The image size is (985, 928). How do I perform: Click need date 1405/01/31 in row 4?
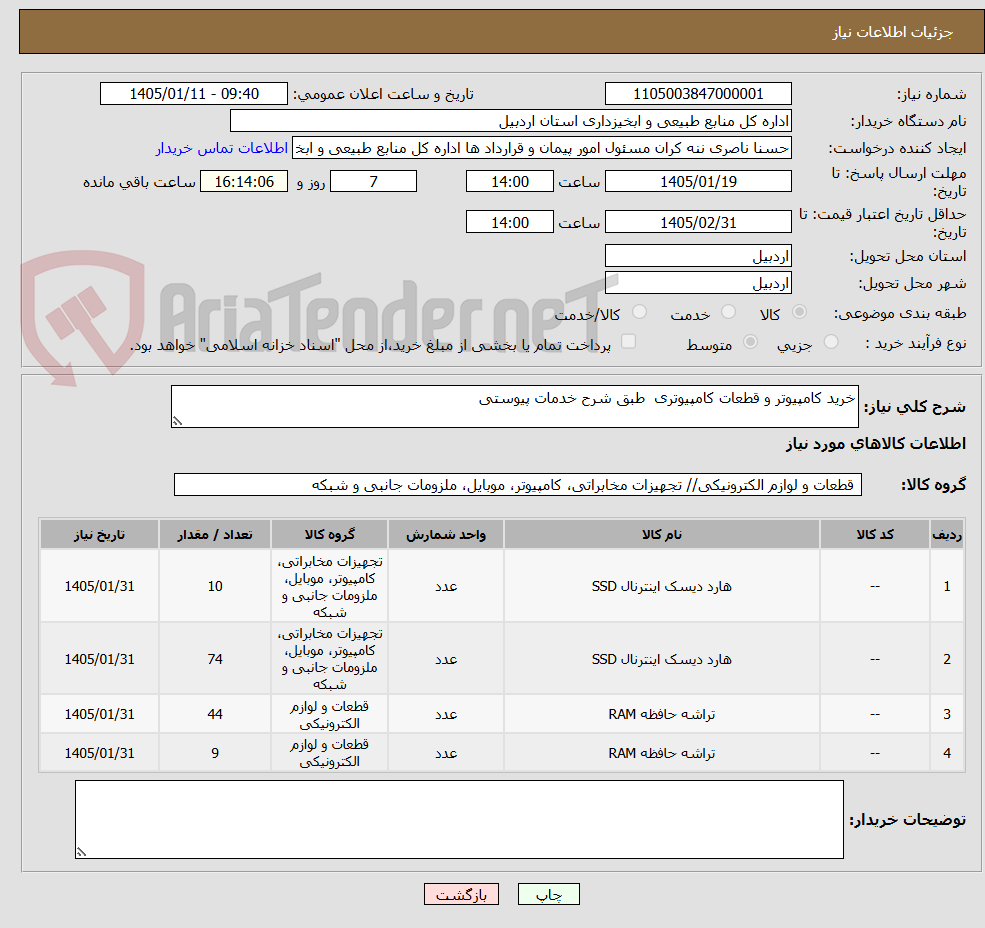99,753
